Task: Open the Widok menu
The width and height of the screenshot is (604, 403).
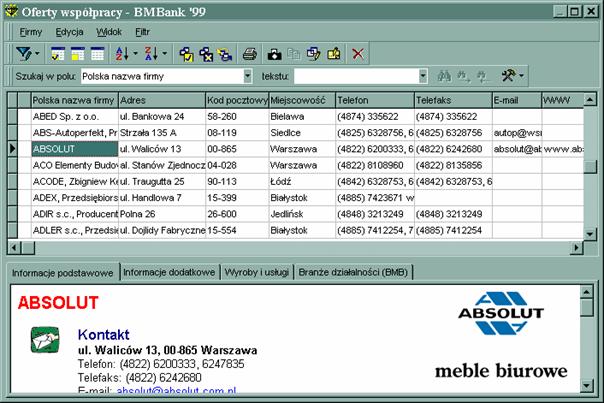Action: pyautogui.click(x=109, y=32)
